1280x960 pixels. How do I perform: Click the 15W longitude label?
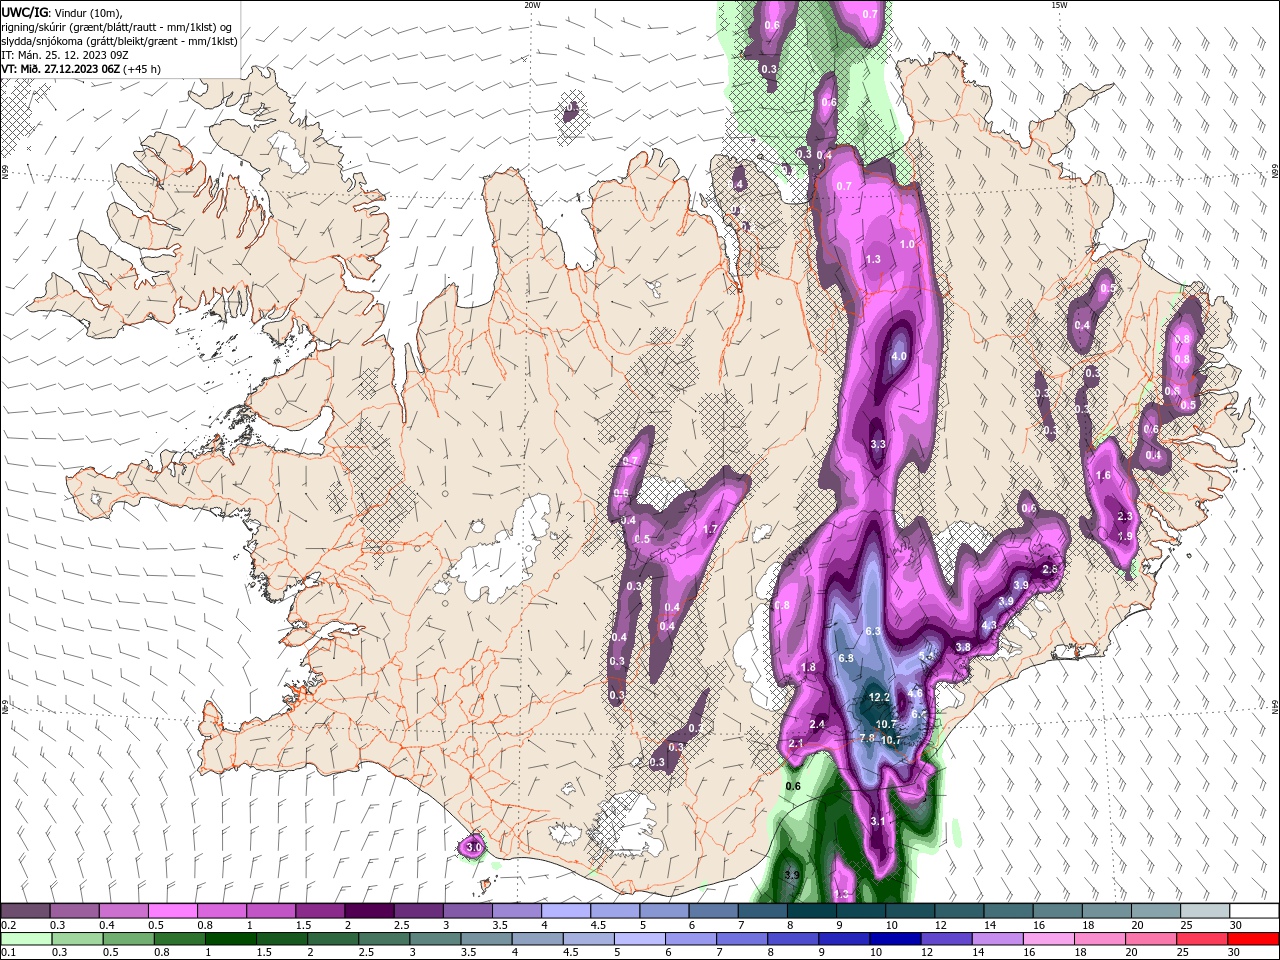1059,5
